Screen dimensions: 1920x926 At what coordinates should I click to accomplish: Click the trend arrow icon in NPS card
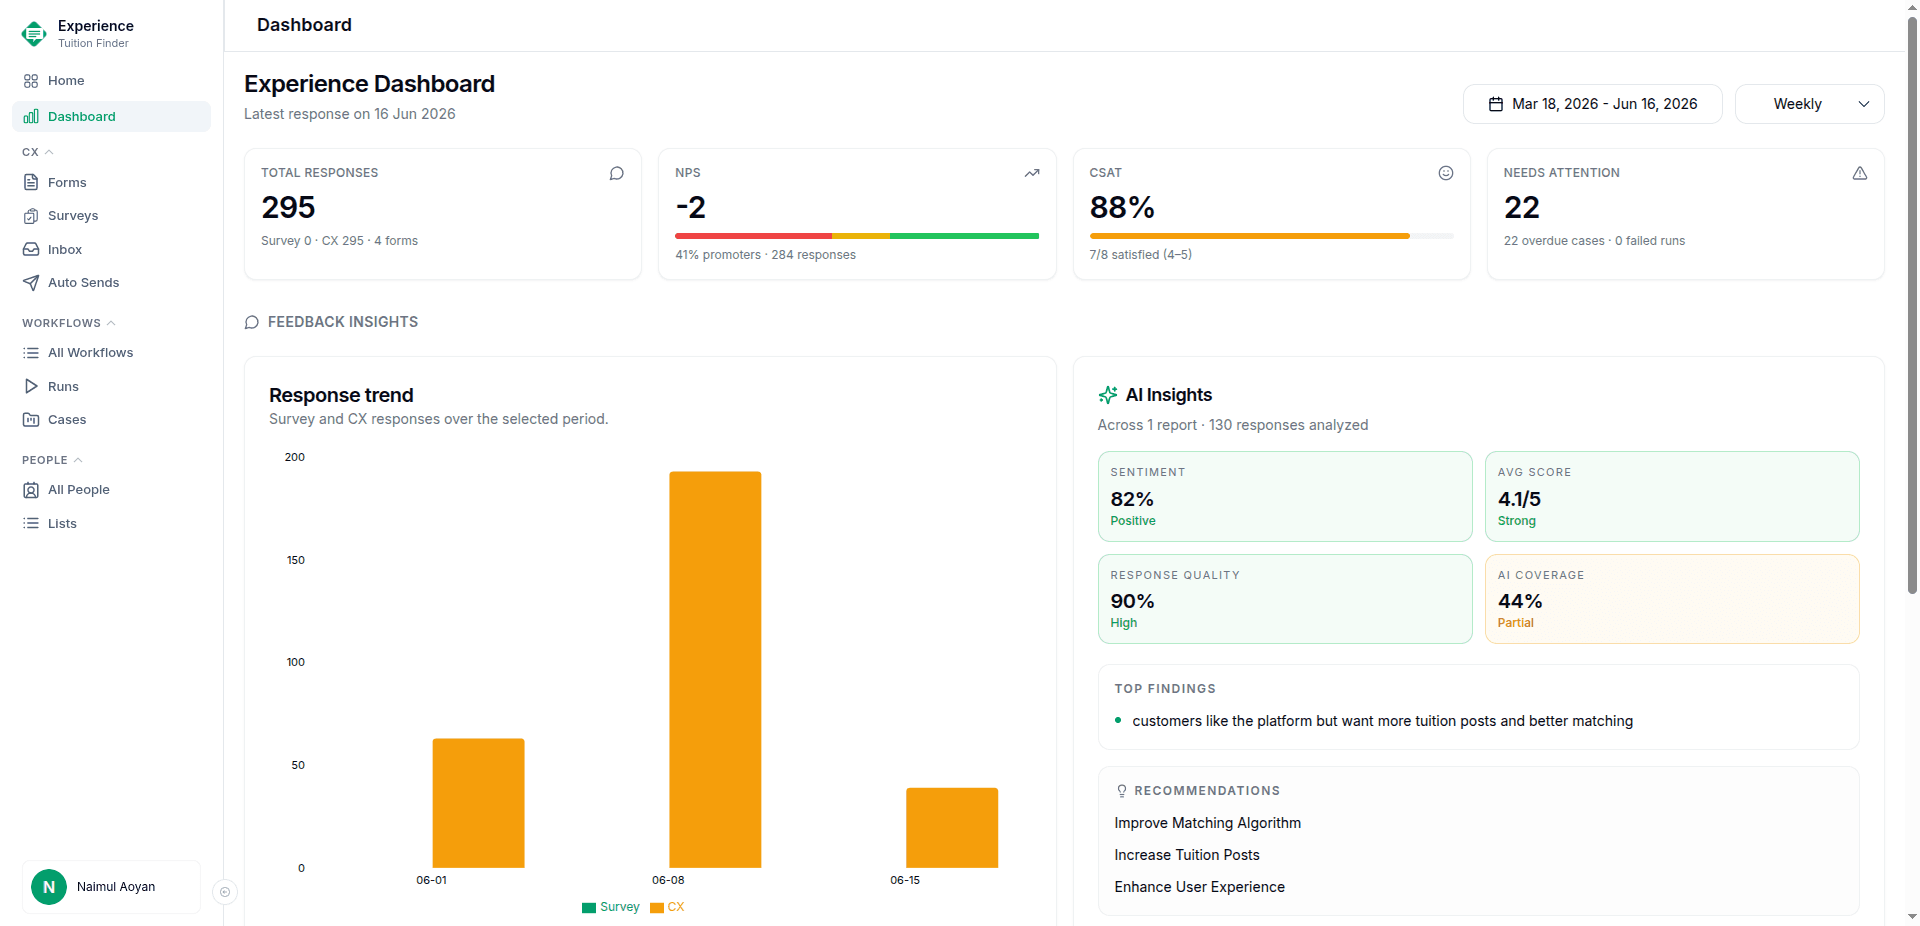tap(1032, 174)
